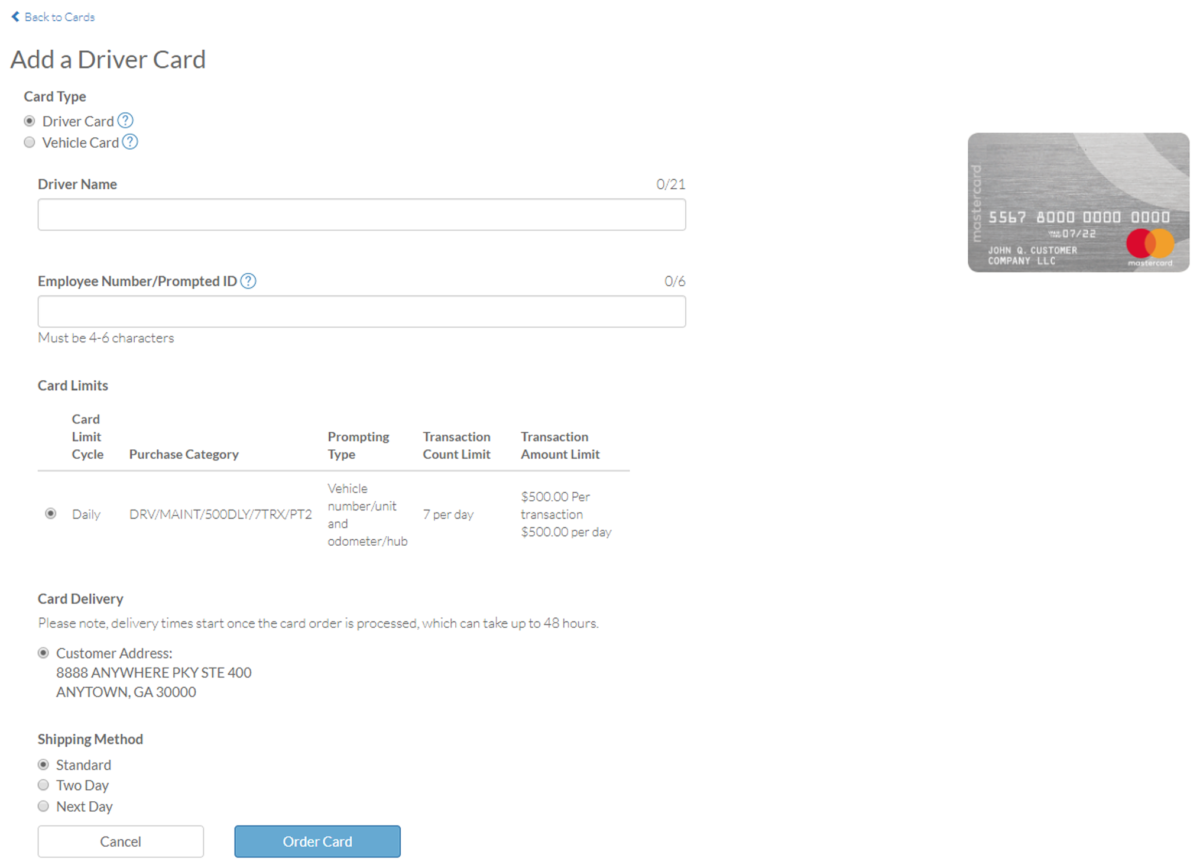The image size is (1200, 868).
Task: Click inside the Driver Name field
Action: click(x=361, y=214)
